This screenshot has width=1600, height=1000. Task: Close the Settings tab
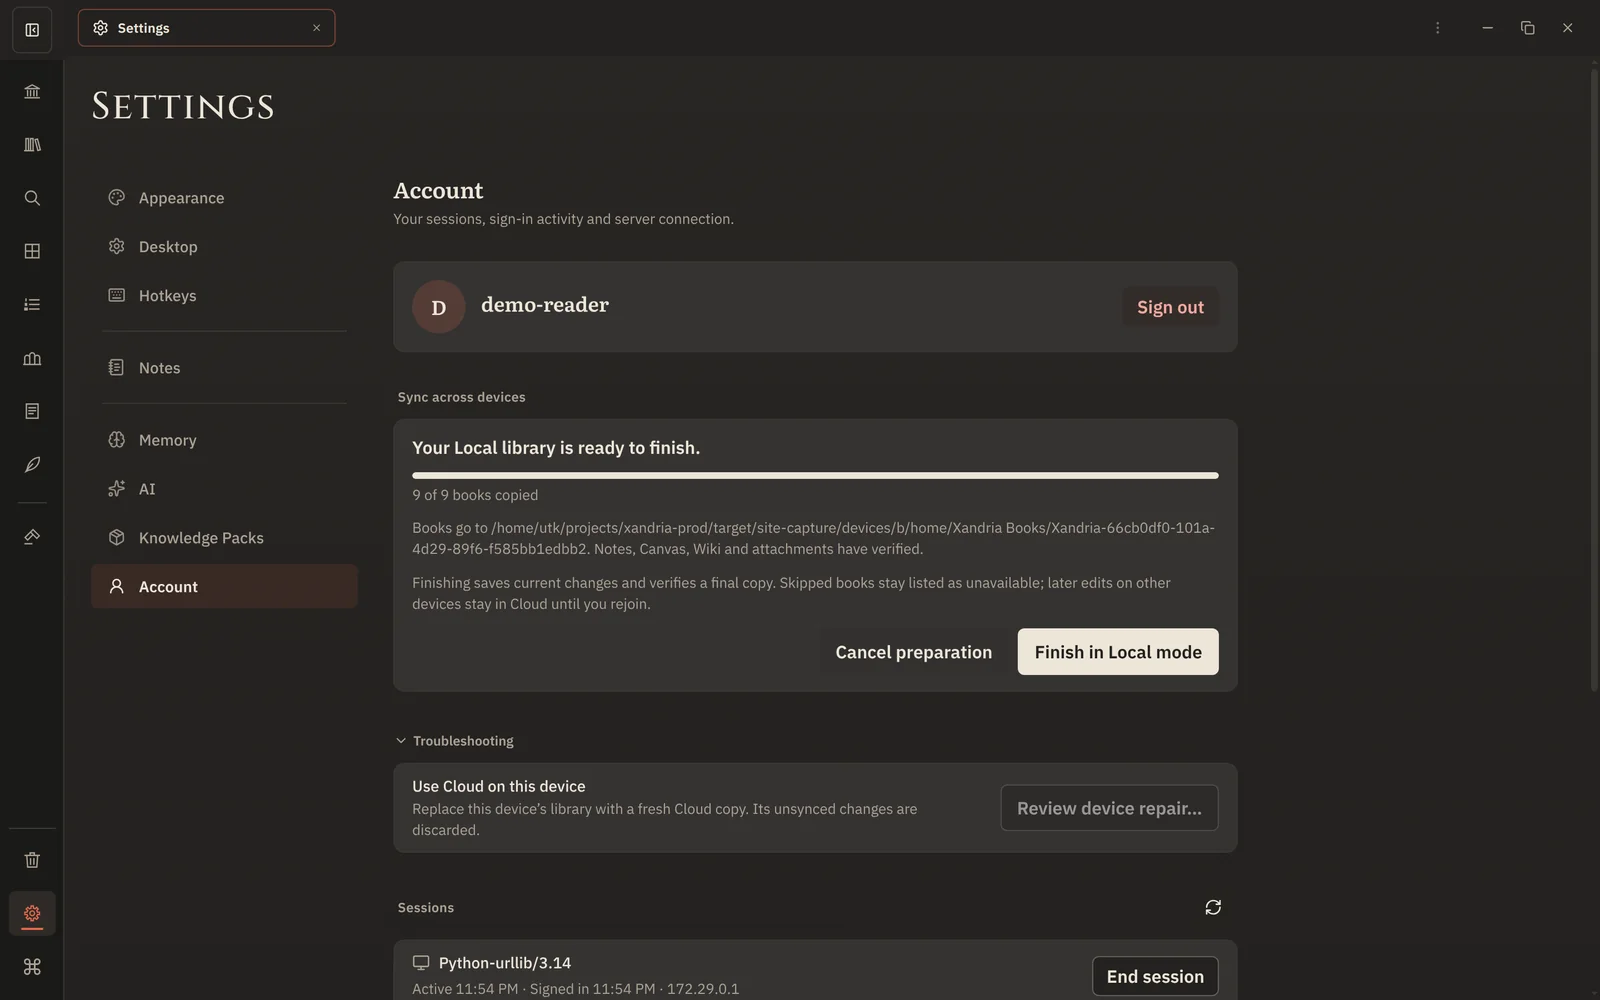pos(316,28)
